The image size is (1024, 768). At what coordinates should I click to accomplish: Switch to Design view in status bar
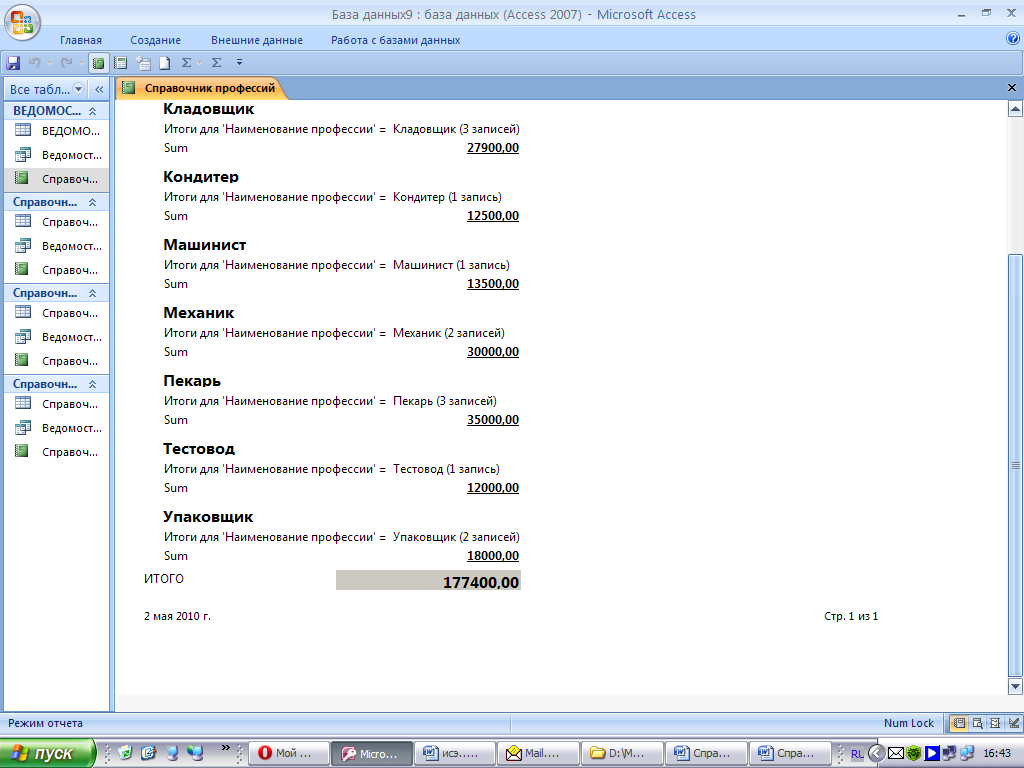1013,723
